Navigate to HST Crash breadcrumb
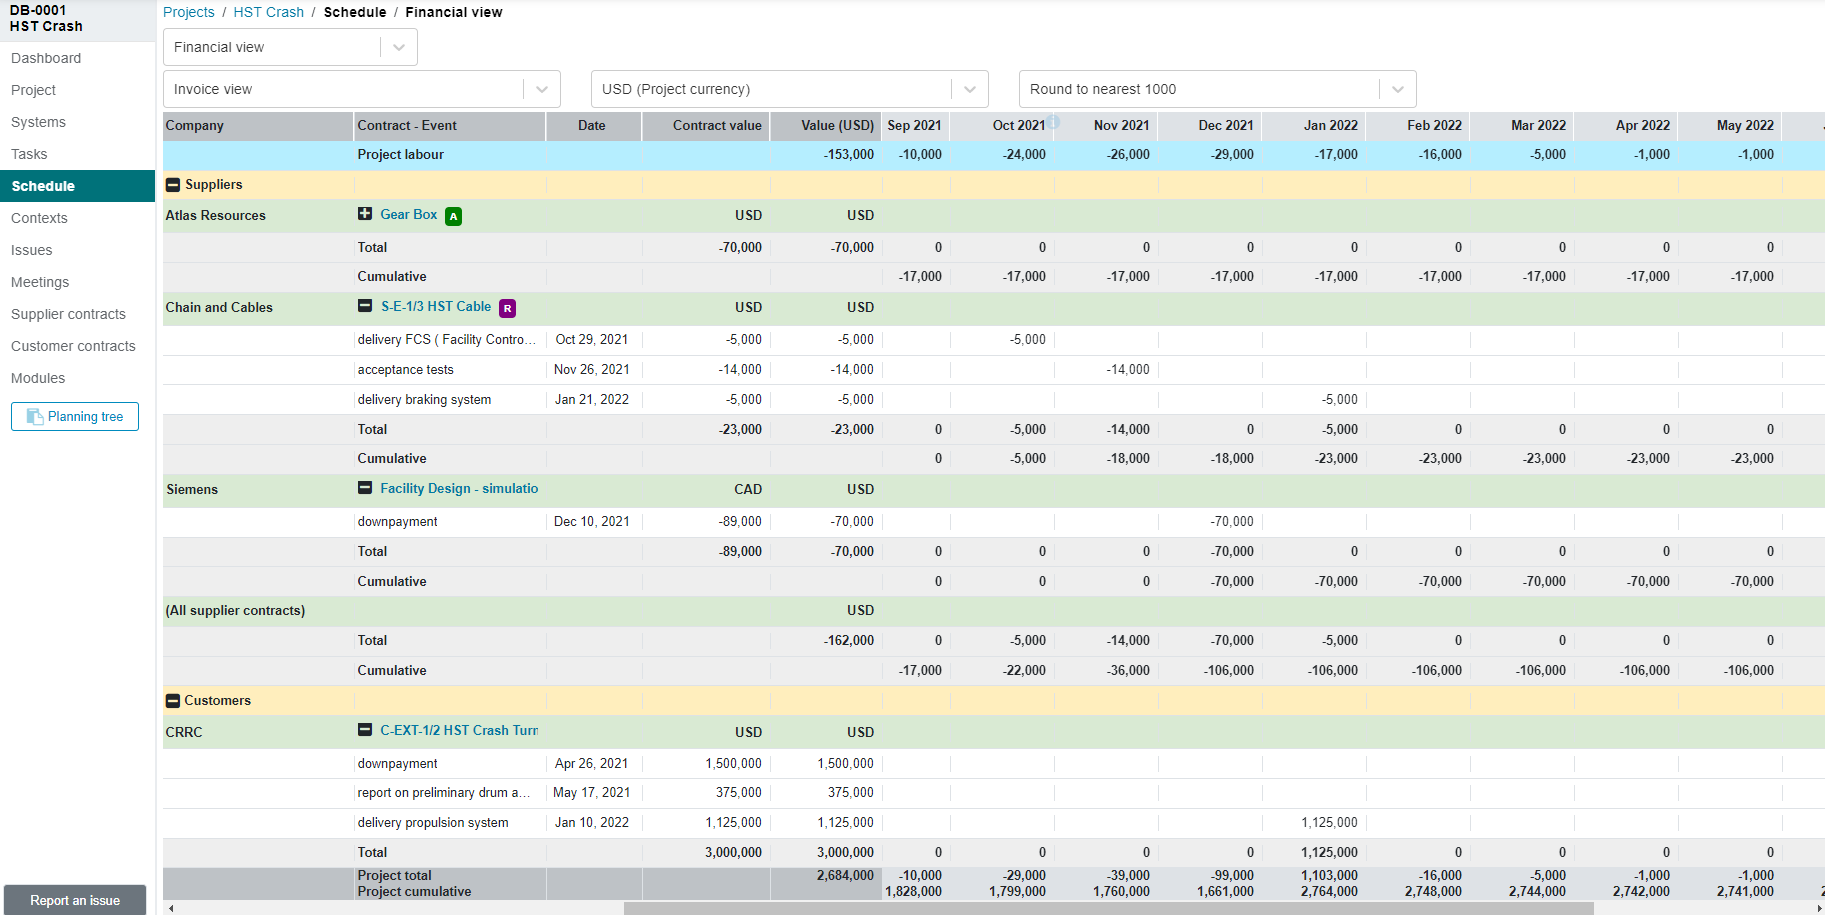Image resolution: width=1825 pixels, height=915 pixels. click(269, 12)
